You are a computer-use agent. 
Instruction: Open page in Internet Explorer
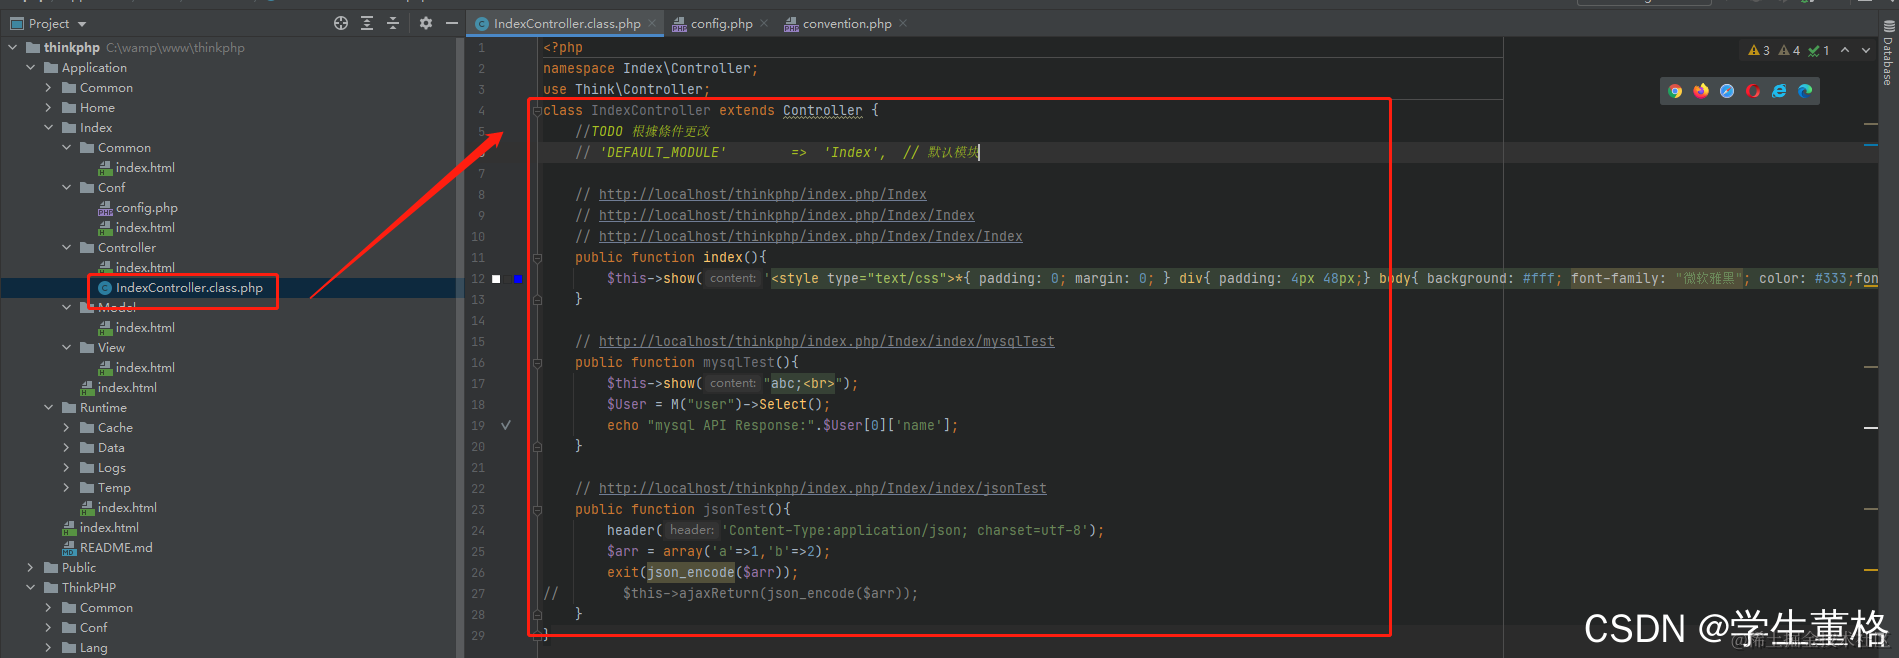[1779, 91]
